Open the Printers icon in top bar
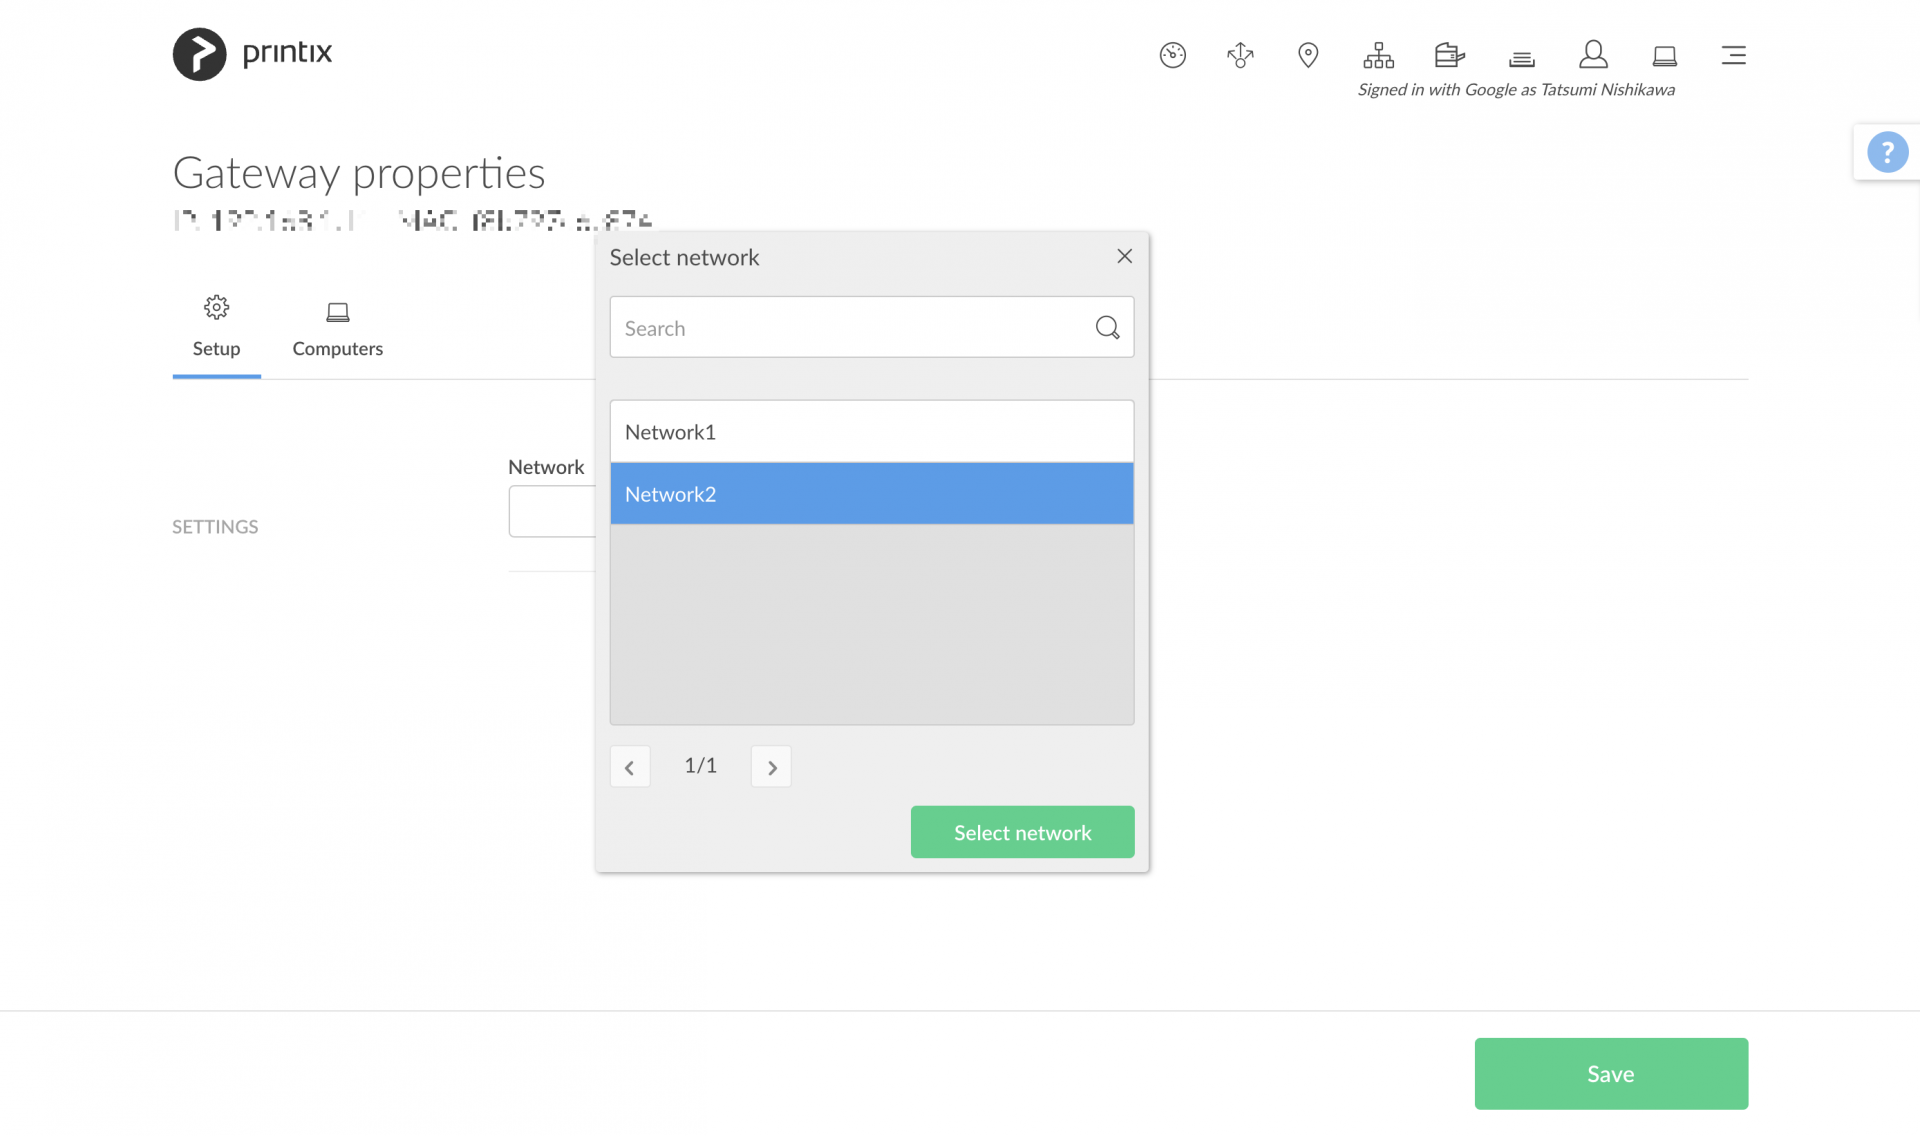Image resolution: width=1920 pixels, height=1136 pixels. coord(1448,55)
